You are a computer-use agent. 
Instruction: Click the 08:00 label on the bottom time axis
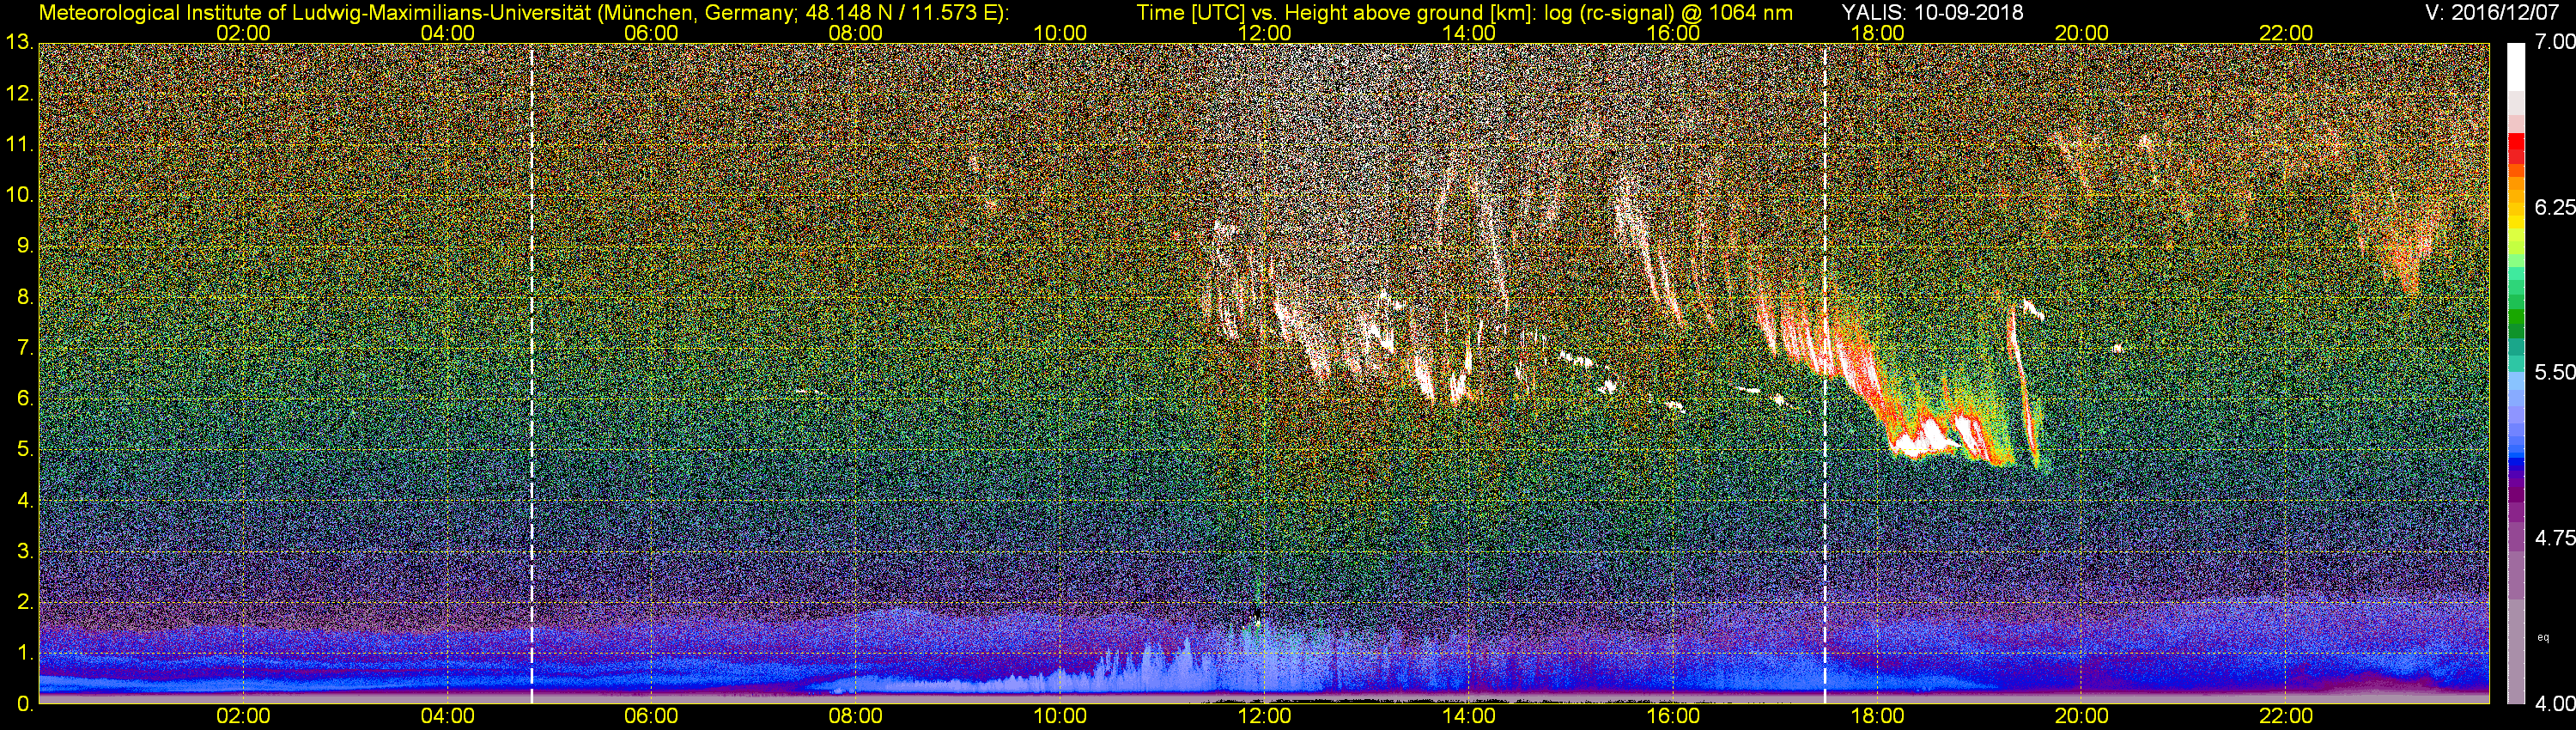point(856,717)
